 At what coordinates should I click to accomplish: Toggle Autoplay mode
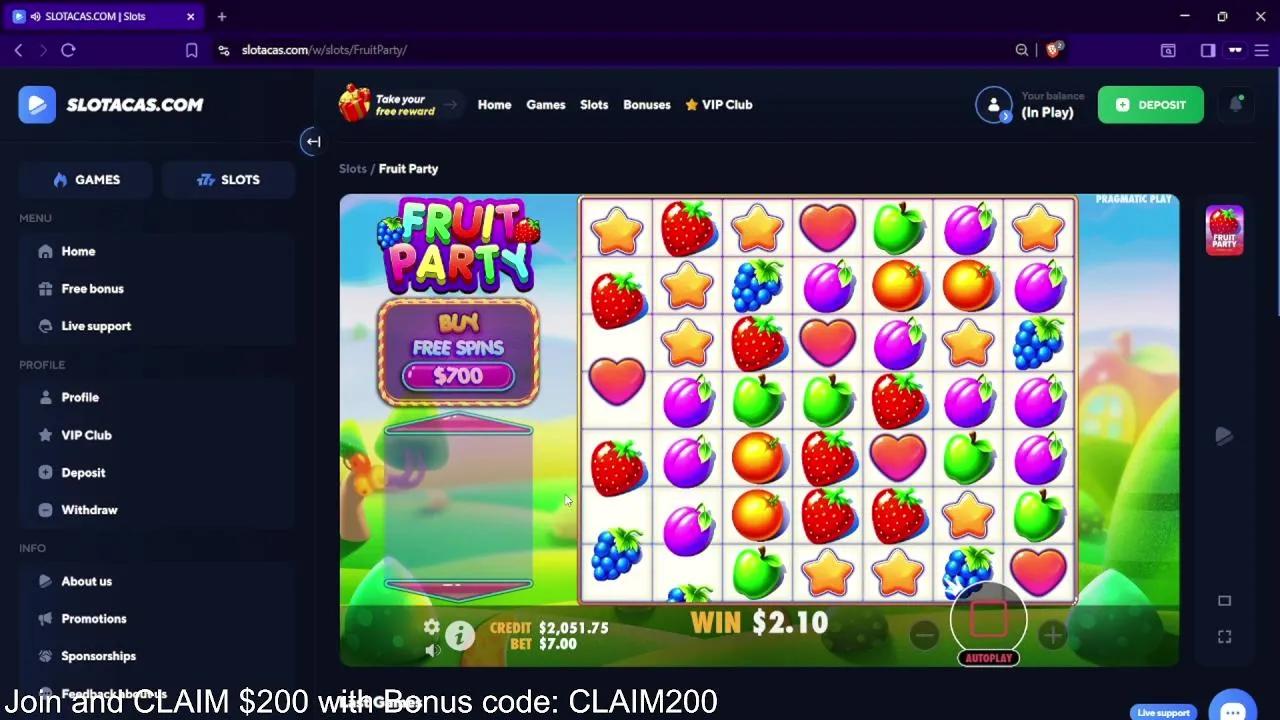click(989, 658)
